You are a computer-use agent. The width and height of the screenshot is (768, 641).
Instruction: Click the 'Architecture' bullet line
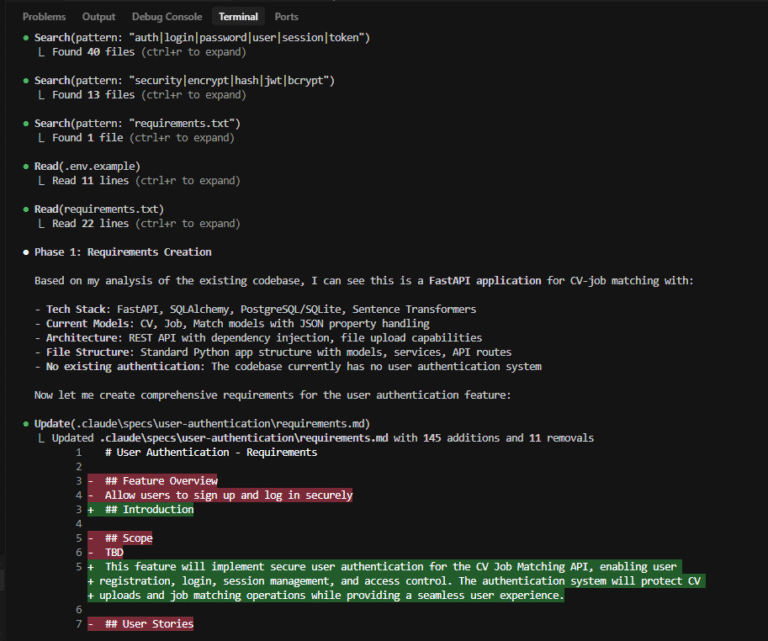pos(258,338)
